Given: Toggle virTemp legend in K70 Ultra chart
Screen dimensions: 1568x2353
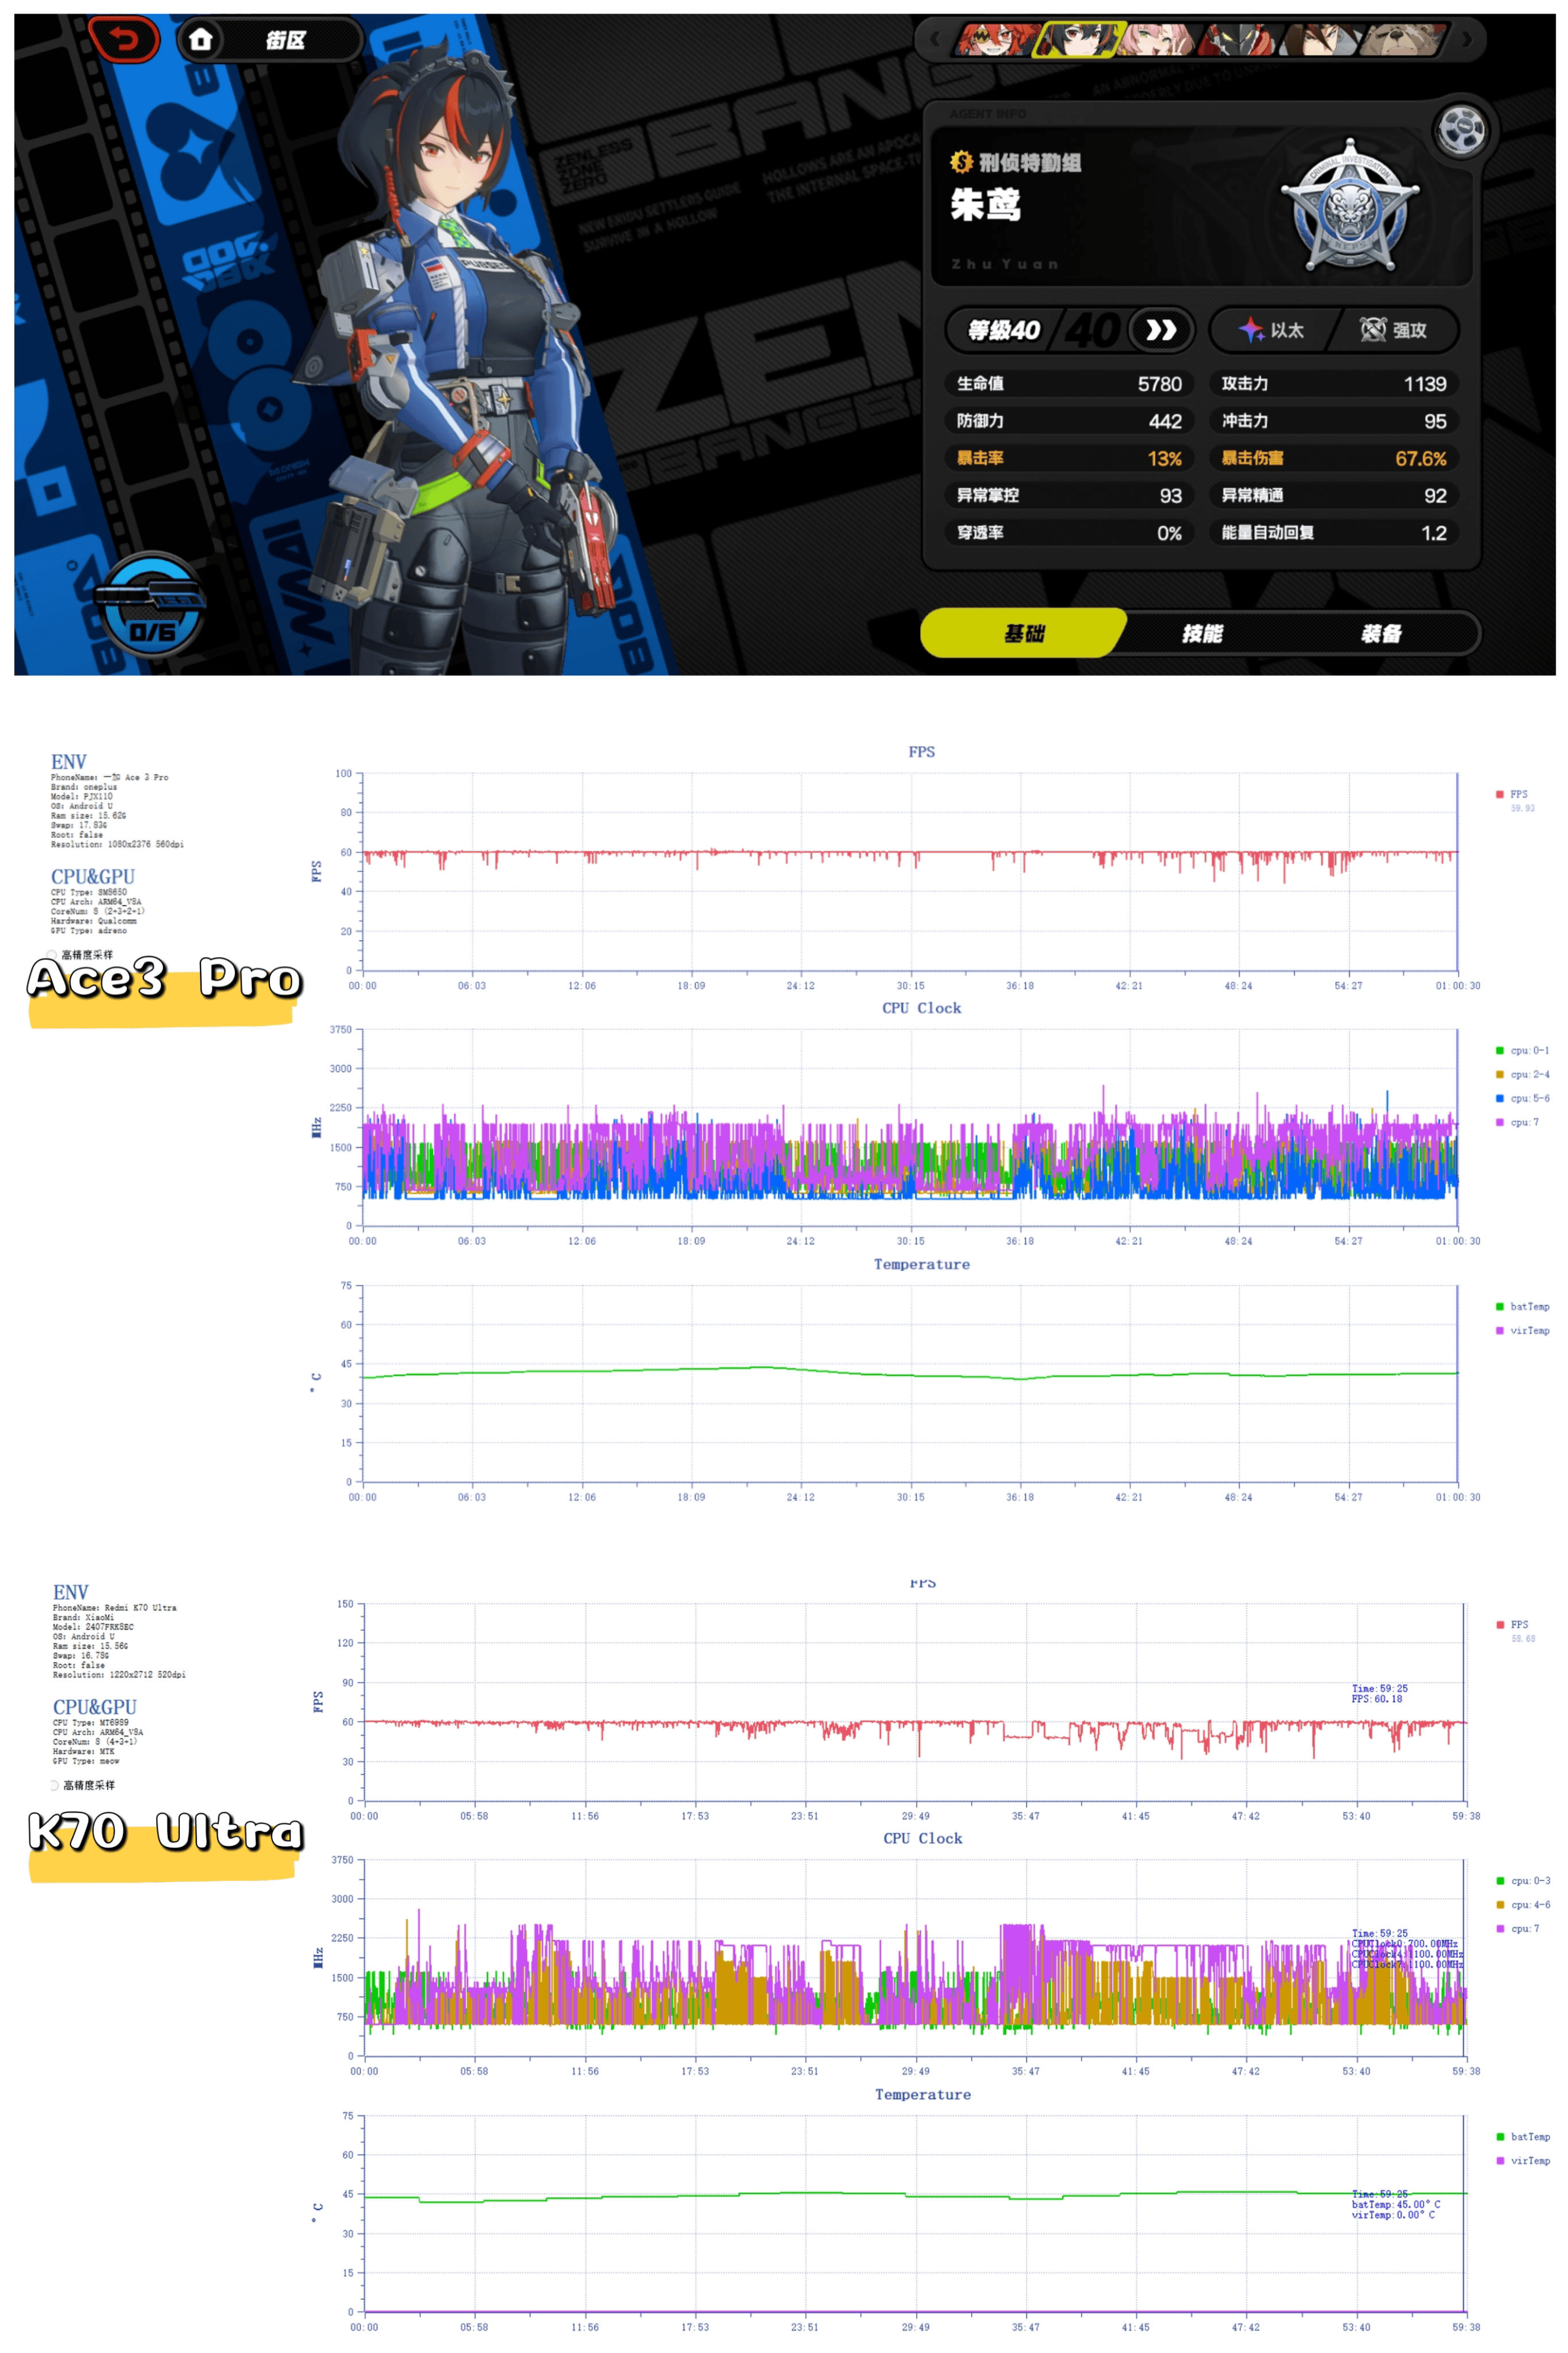Looking at the screenshot, I should pos(1523,2160).
